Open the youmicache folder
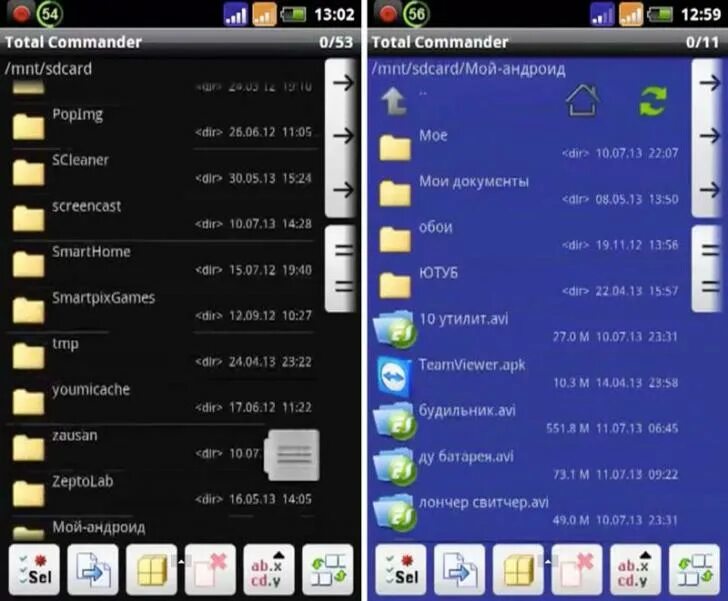728x601 pixels. (162, 401)
